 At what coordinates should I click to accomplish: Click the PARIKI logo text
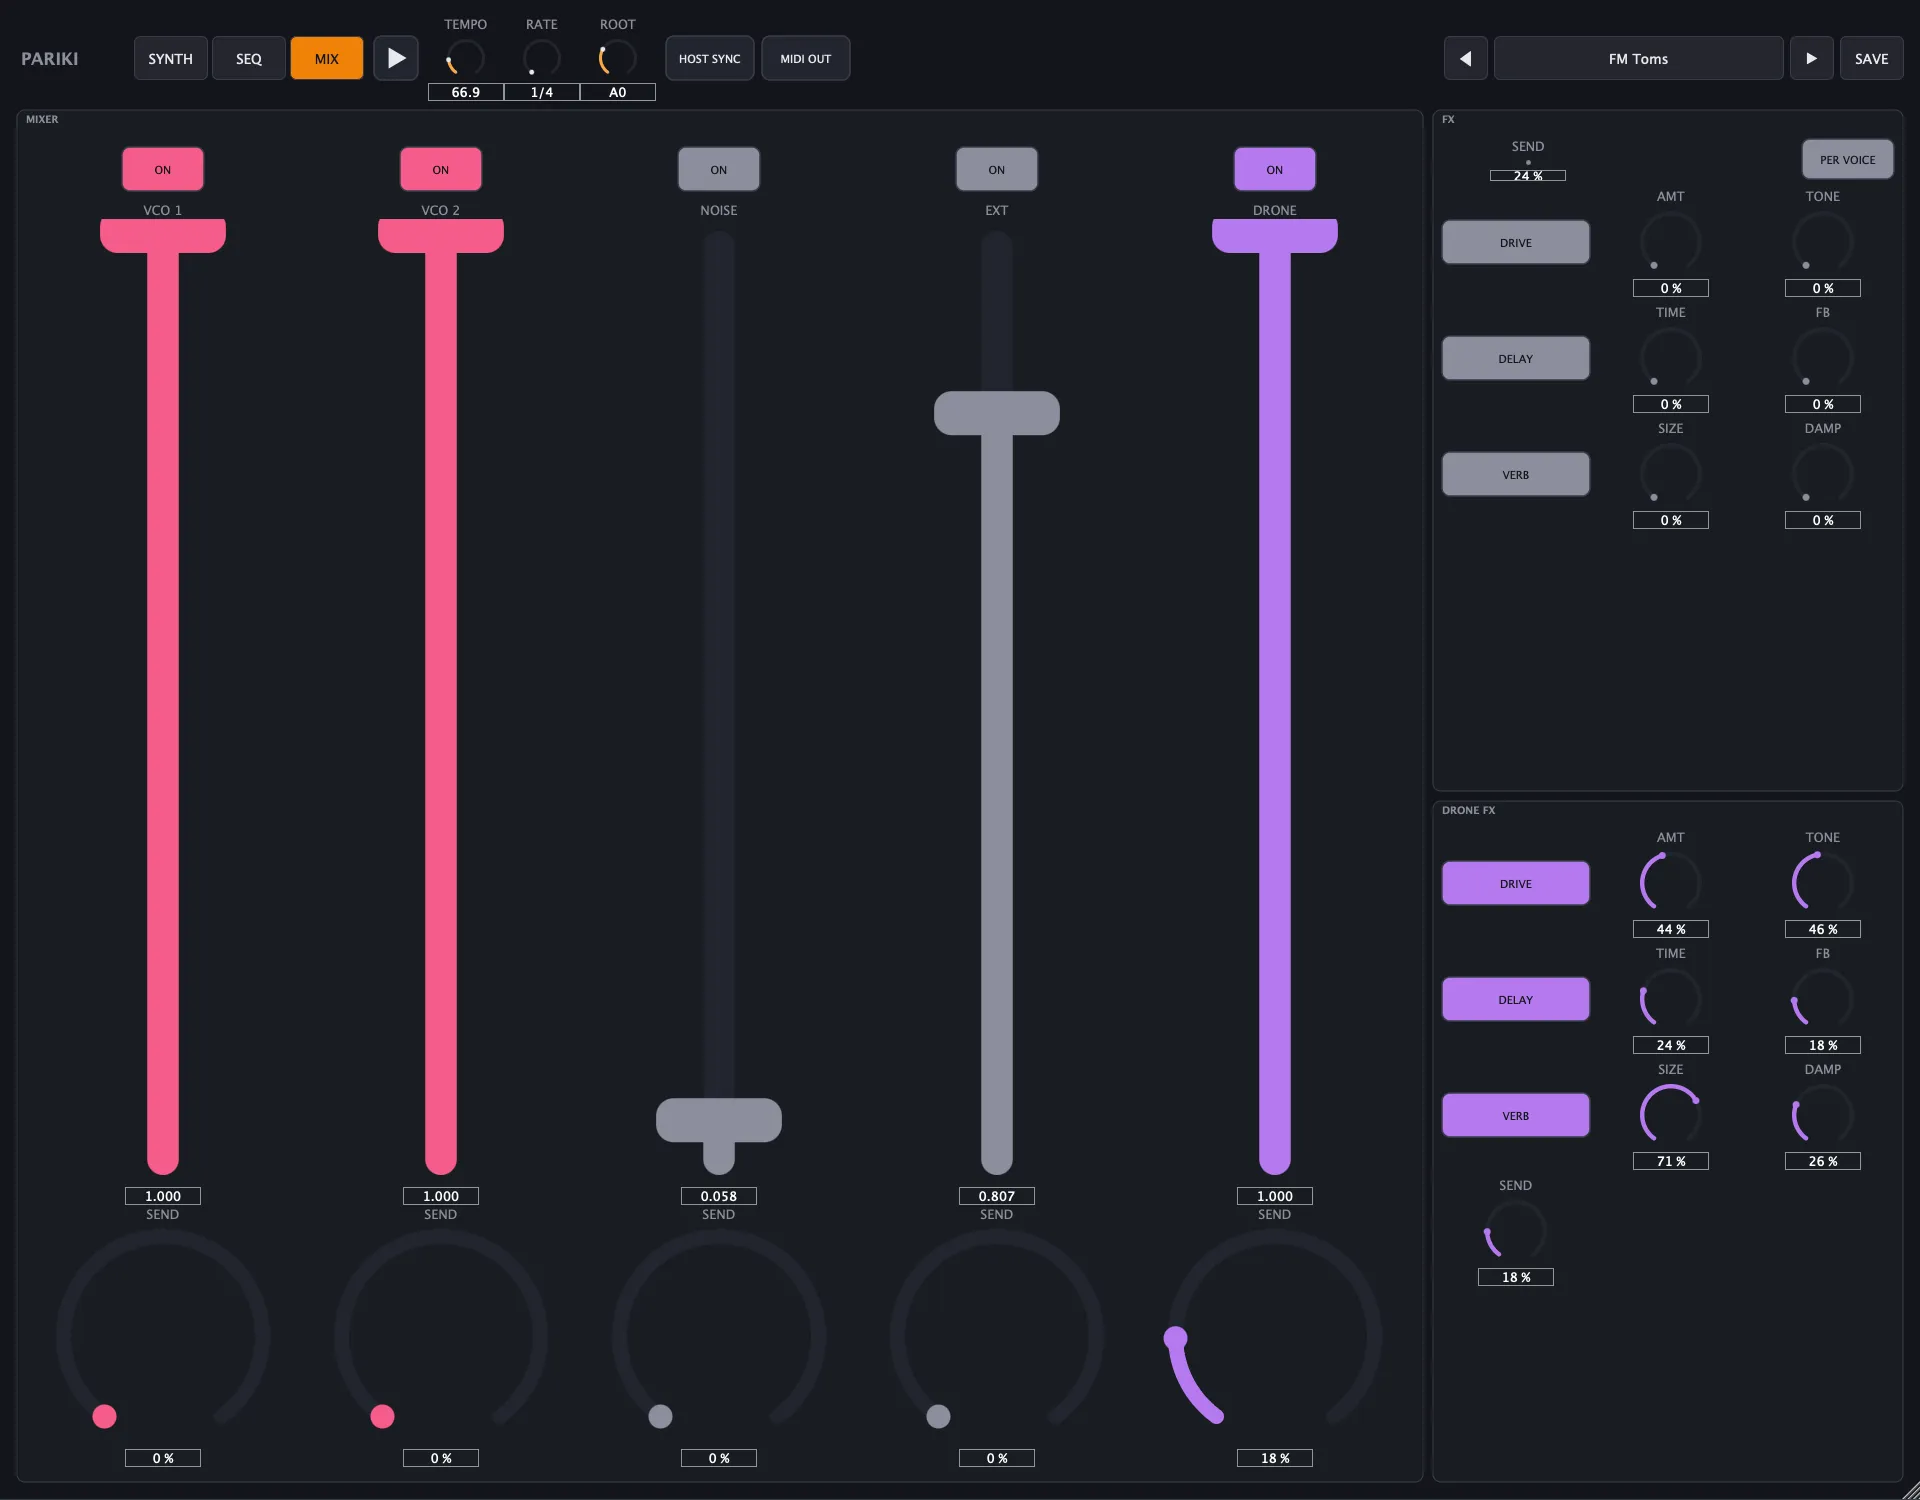(49, 58)
